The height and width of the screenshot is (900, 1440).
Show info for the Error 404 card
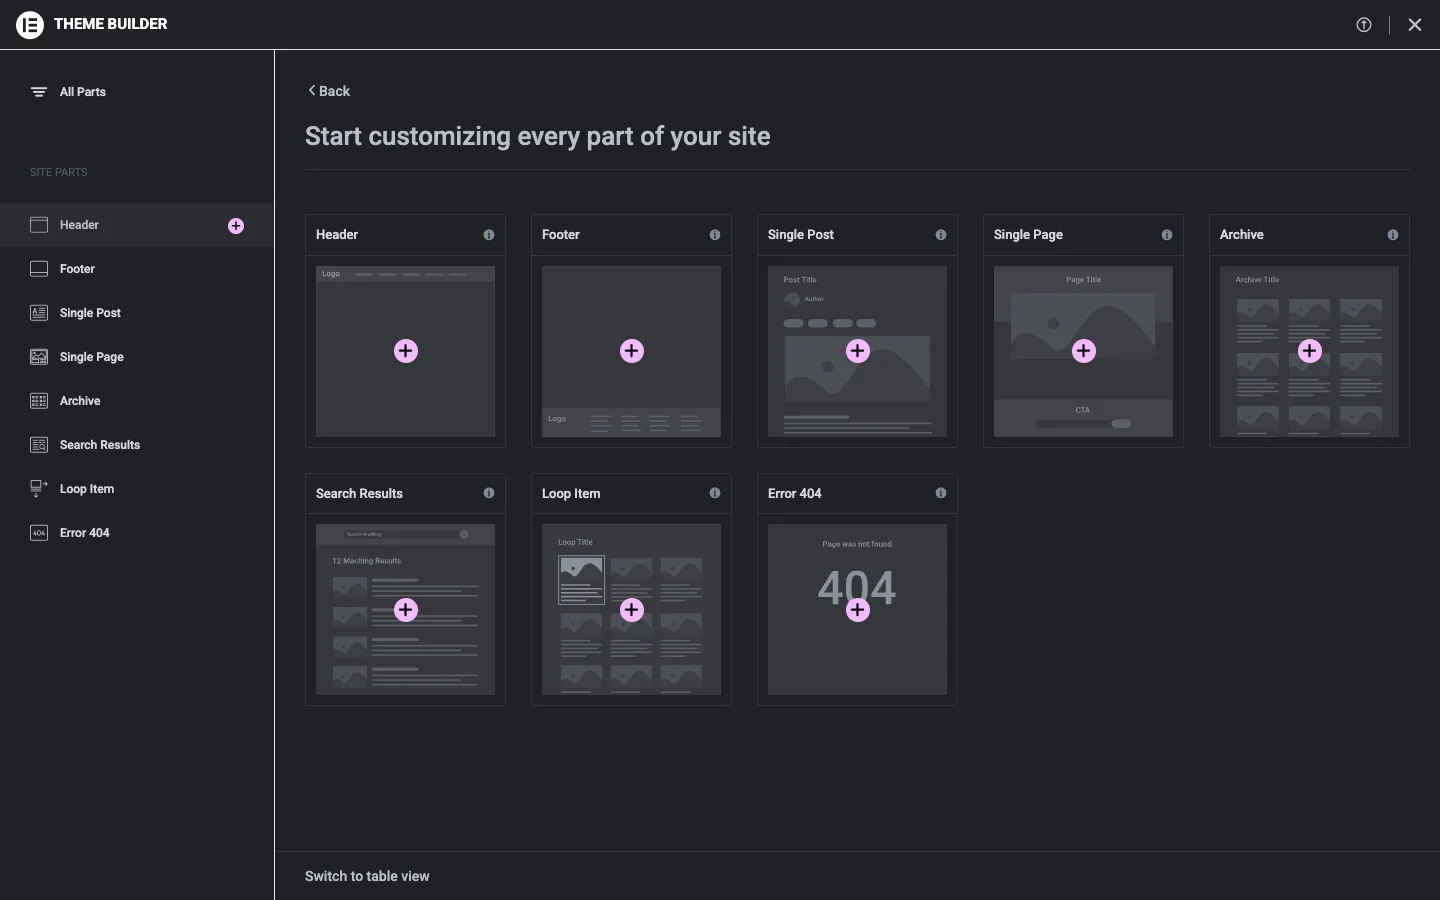pos(941,493)
